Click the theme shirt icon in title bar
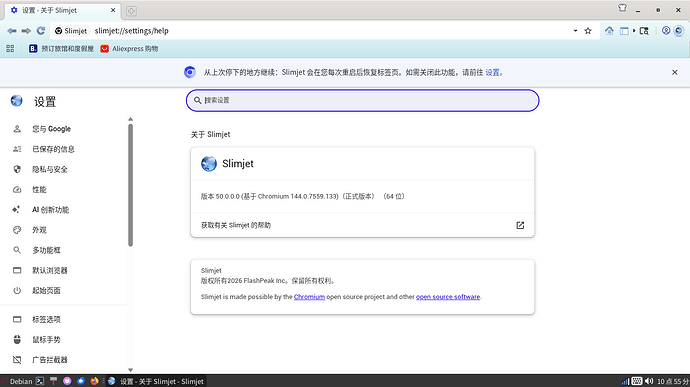 (x=622, y=8)
